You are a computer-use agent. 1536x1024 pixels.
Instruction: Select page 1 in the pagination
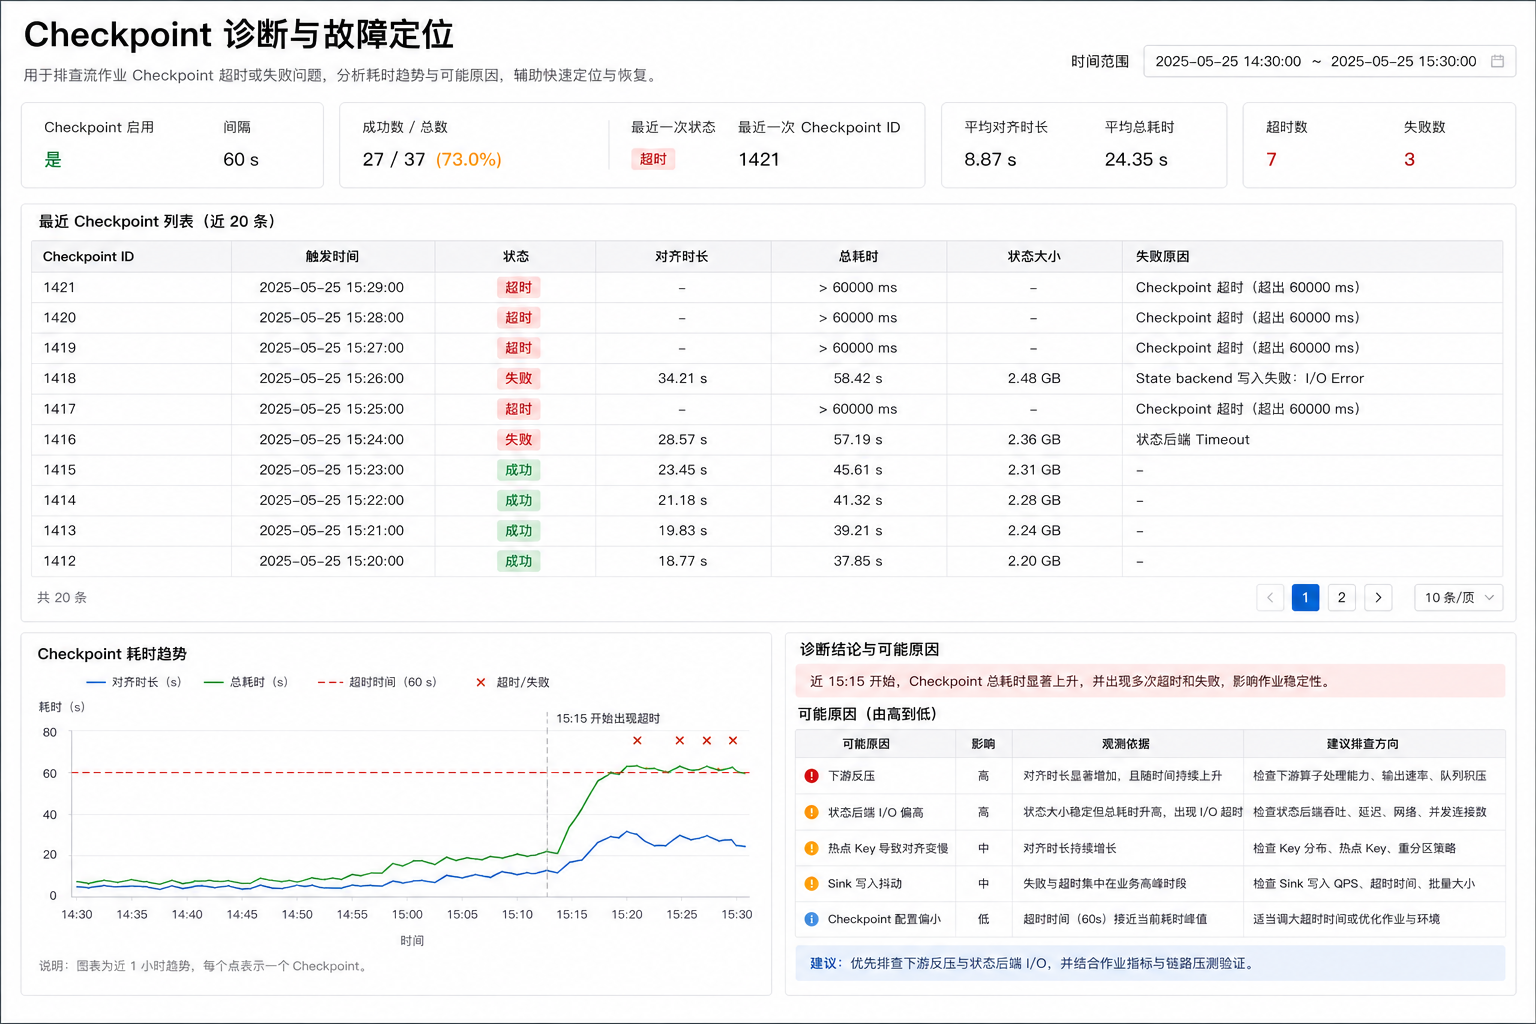tap(1305, 598)
